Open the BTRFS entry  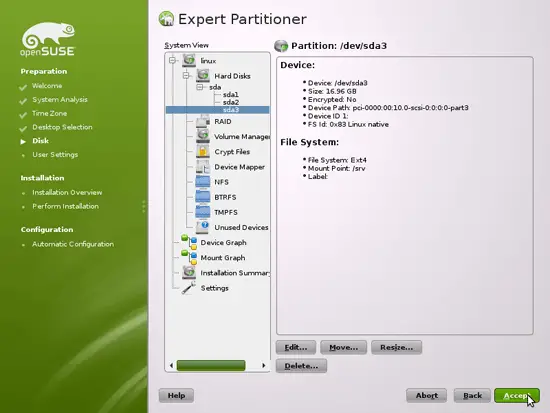point(225,197)
